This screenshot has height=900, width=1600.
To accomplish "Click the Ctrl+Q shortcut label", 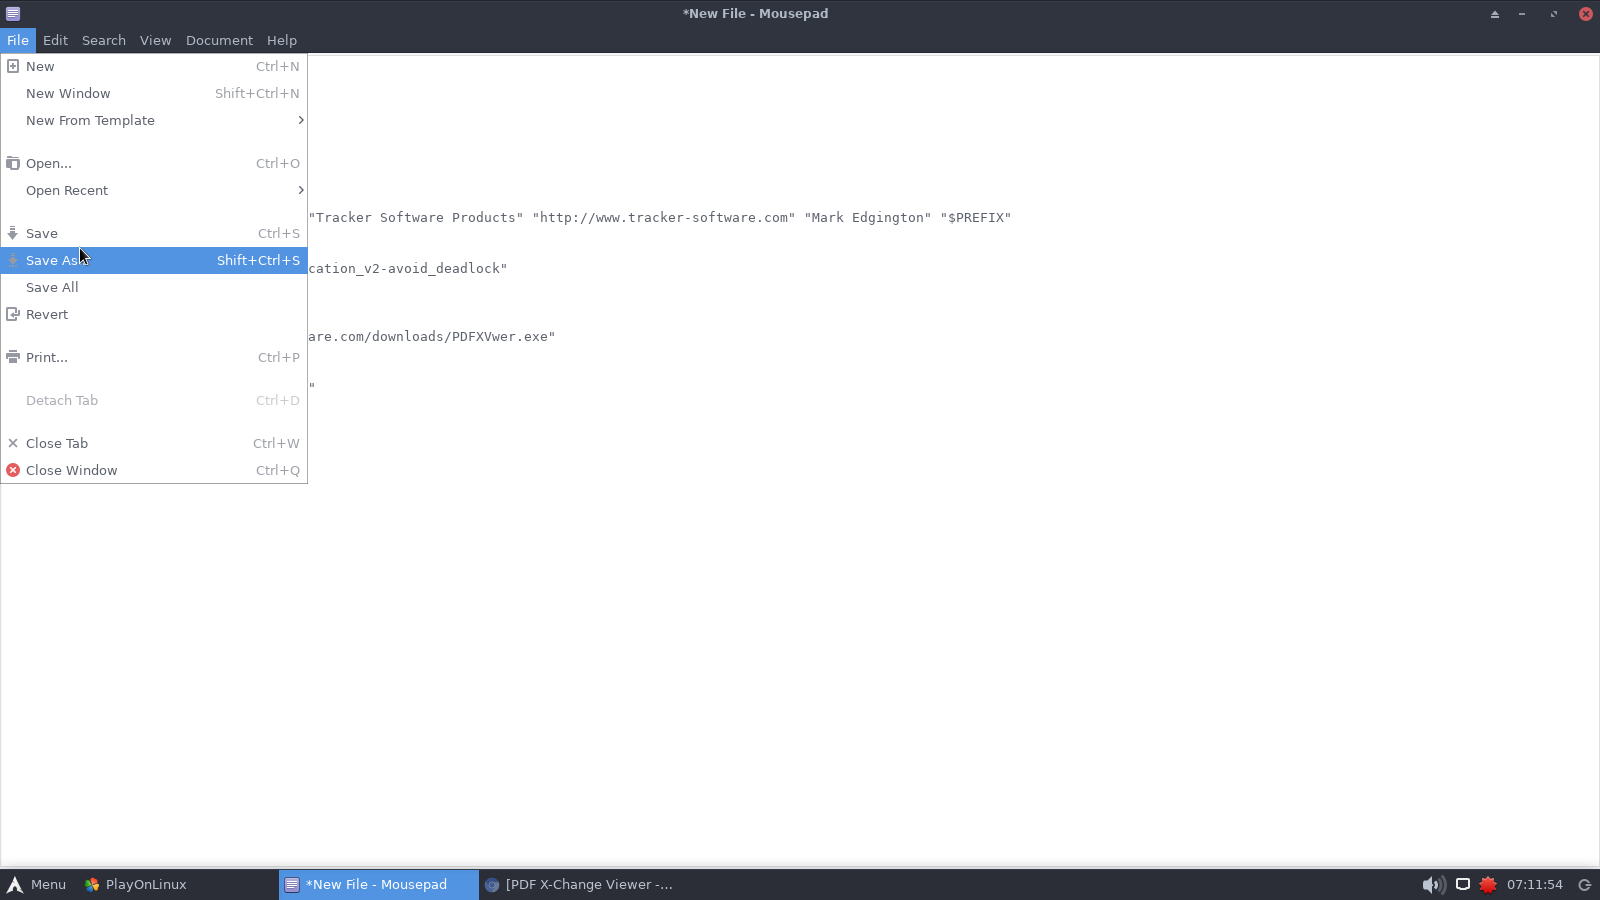I will pos(278,470).
